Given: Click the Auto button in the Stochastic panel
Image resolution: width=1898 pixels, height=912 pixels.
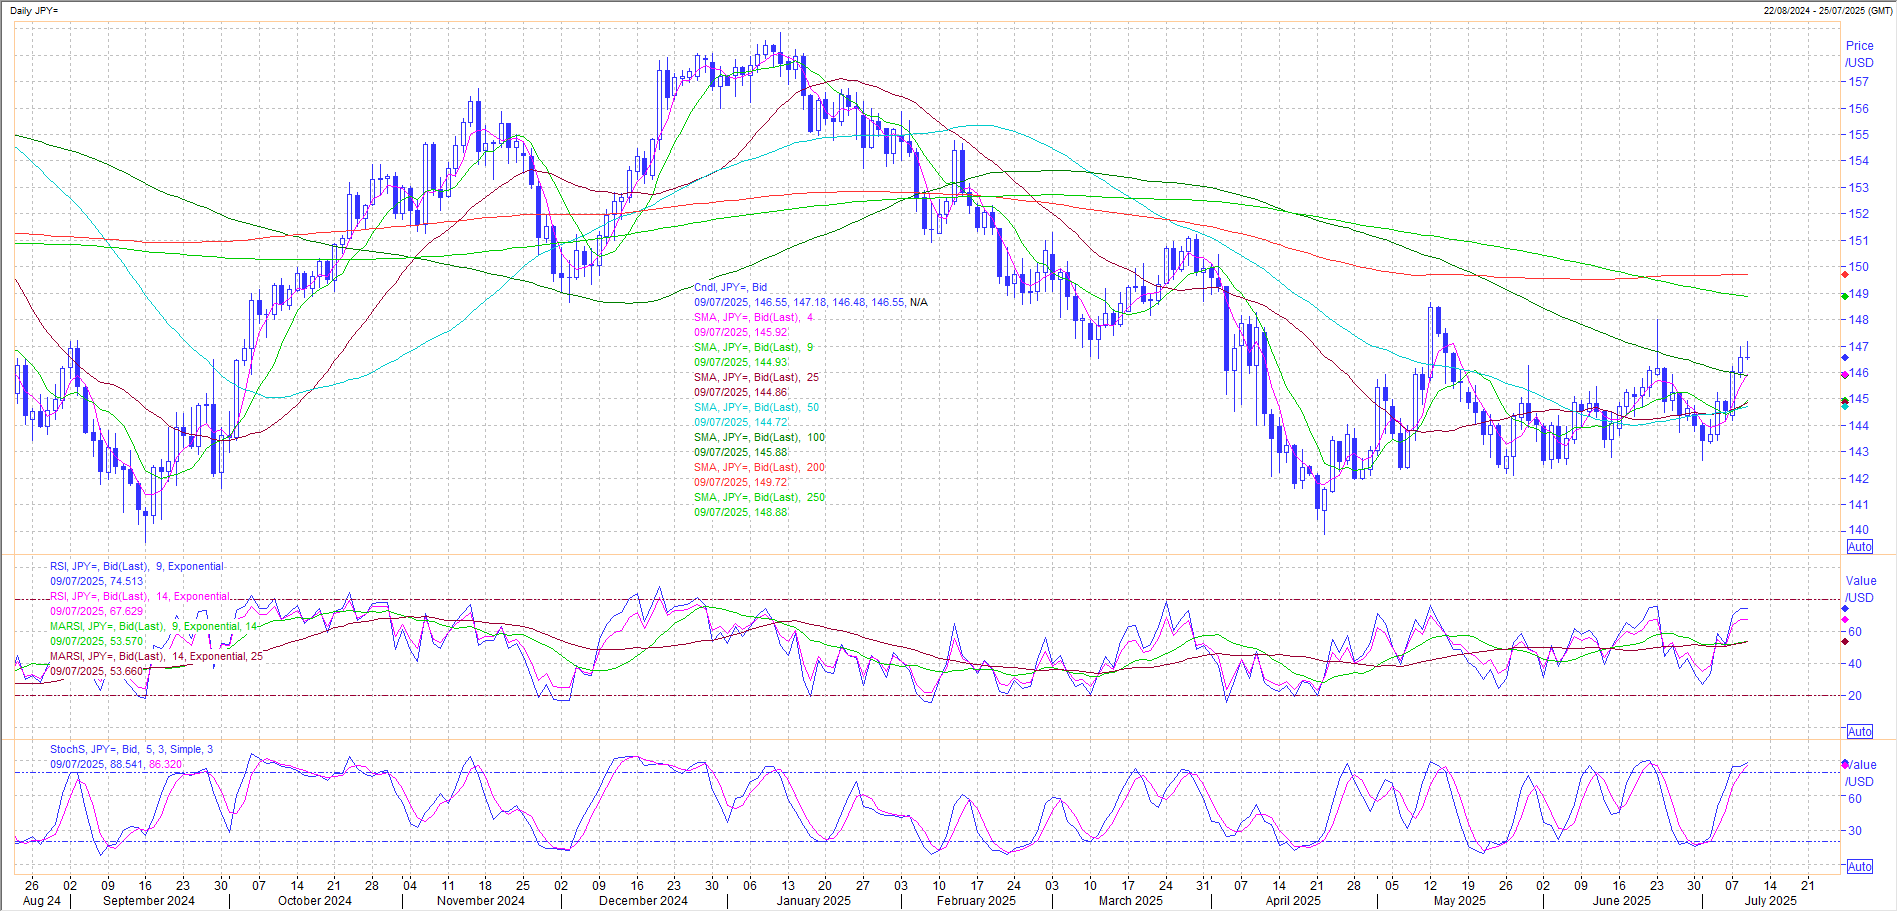Looking at the screenshot, I should point(1859,867).
